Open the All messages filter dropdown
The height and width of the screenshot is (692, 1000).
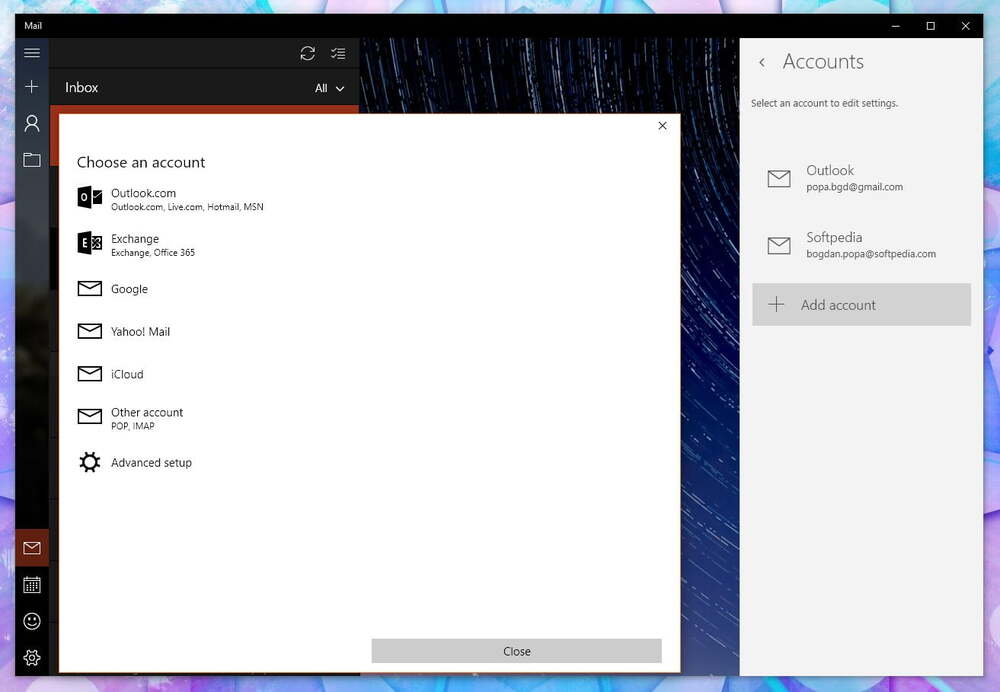[x=329, y=88]
